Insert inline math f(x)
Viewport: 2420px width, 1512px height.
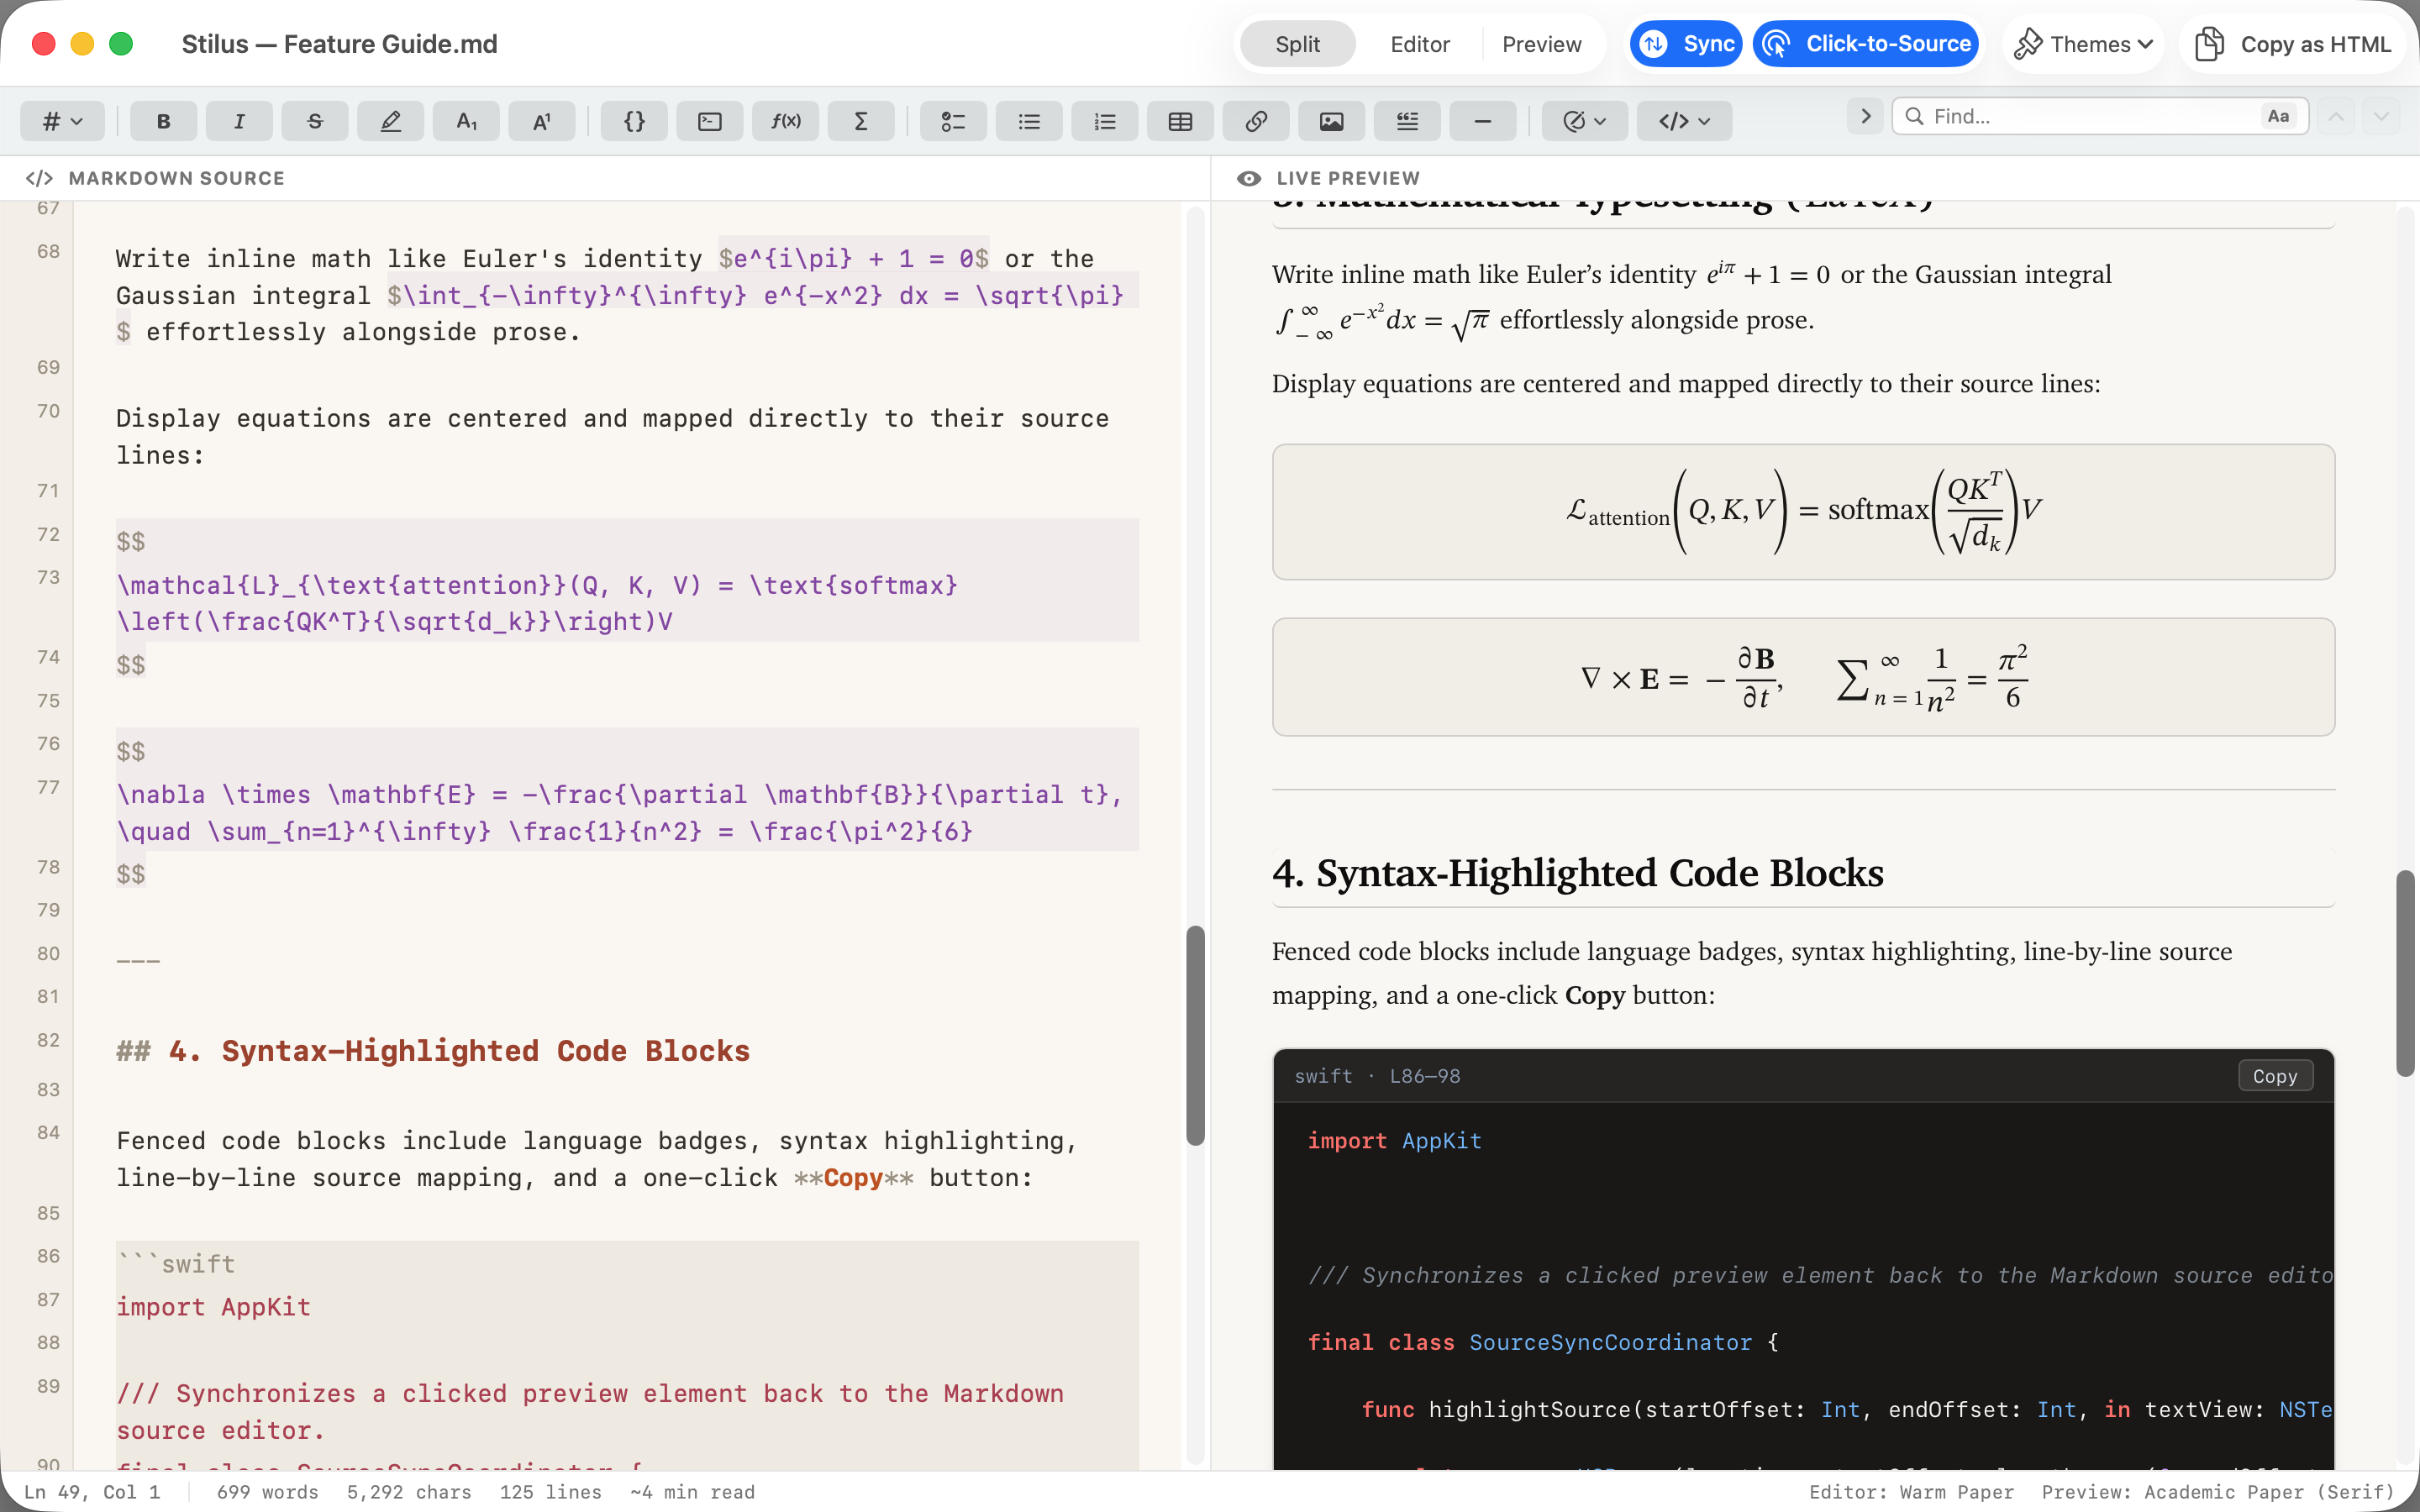click(x=786, y=121)
